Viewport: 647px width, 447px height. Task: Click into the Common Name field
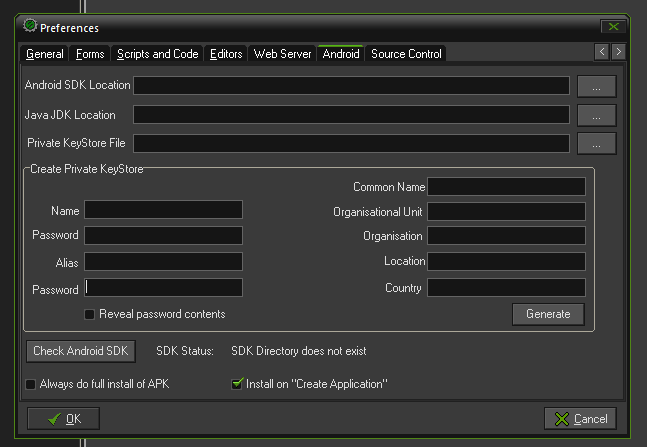coord(506,187)
